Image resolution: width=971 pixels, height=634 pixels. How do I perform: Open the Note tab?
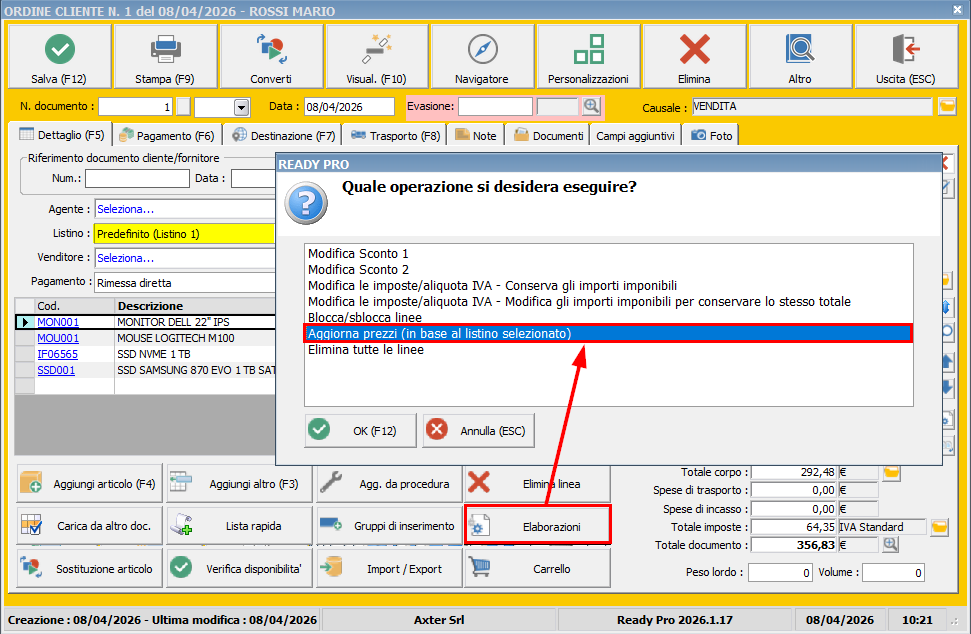click(x=476, y=136)
